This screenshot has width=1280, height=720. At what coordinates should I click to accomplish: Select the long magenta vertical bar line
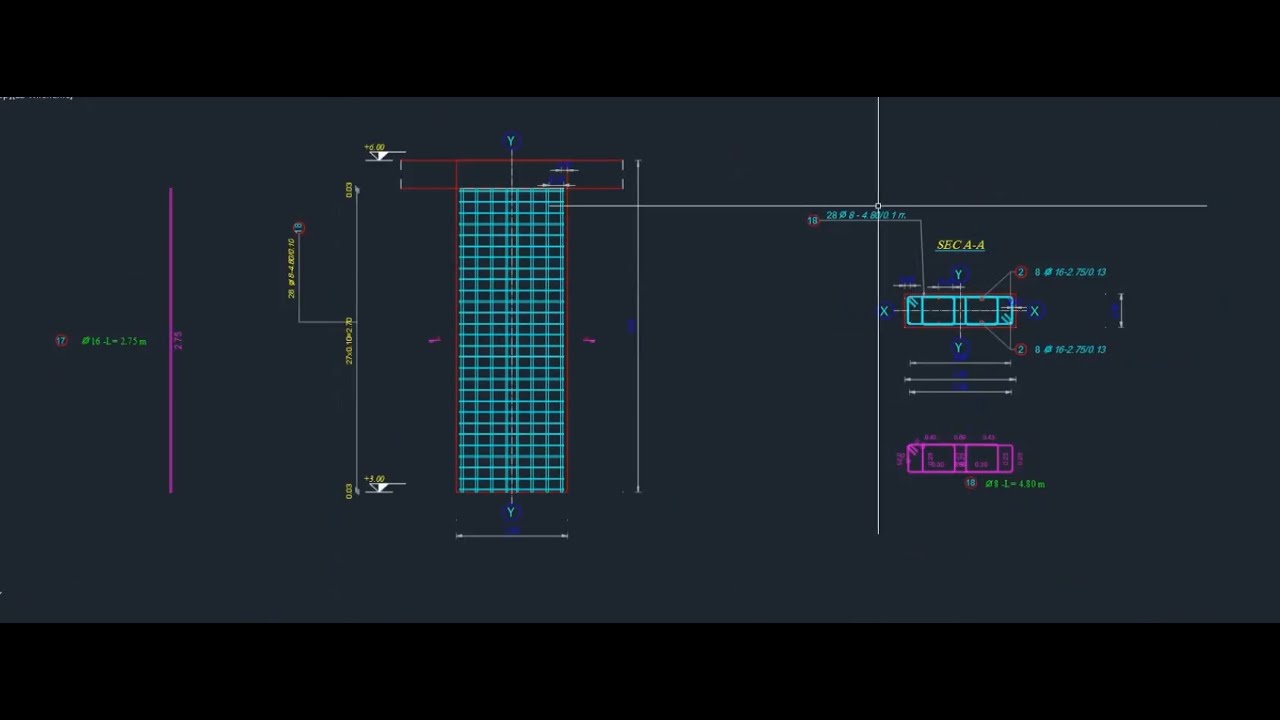point(171,340)
